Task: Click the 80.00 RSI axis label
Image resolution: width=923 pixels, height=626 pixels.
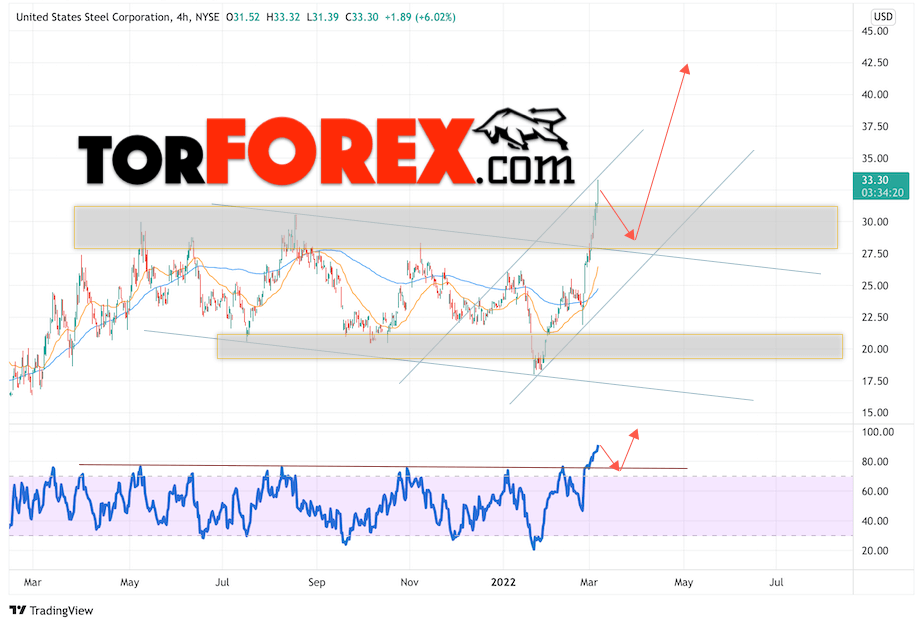Action: click(875, 461)
